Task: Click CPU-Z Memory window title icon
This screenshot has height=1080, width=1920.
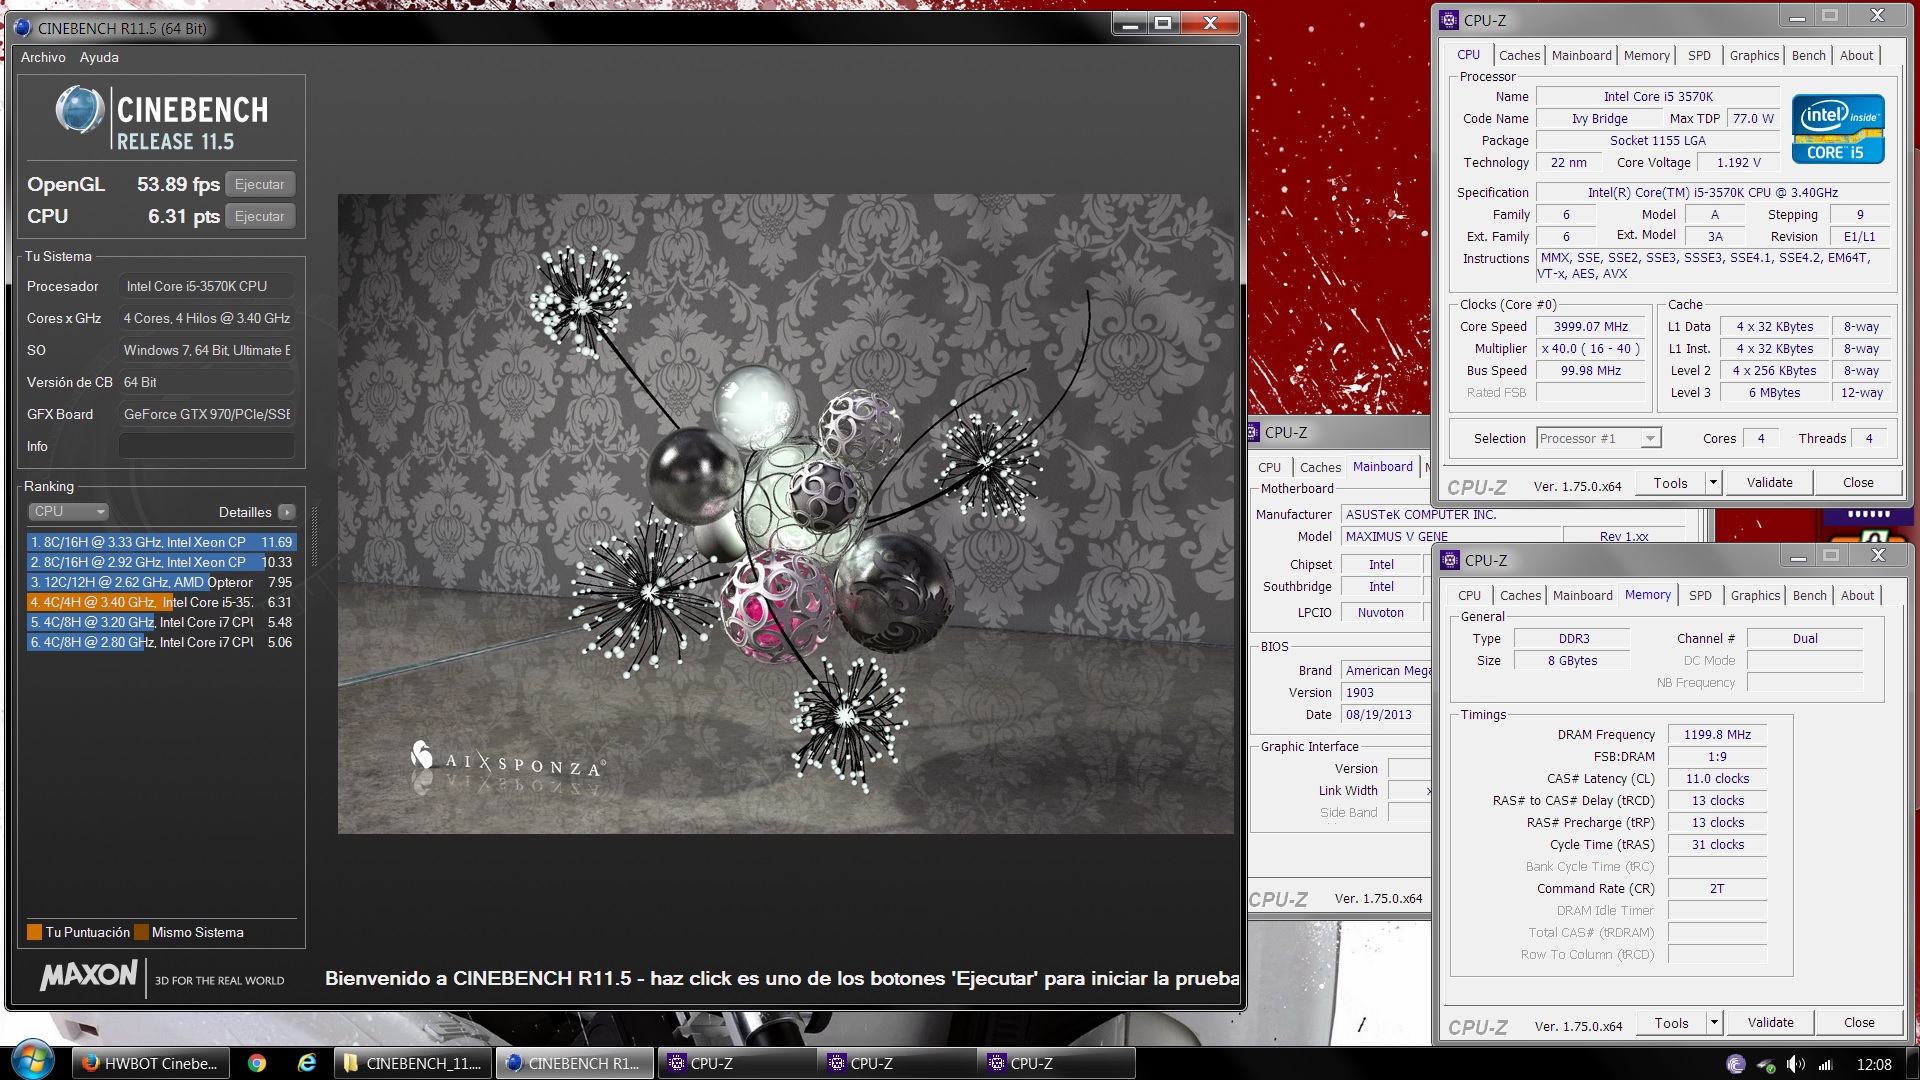Action: (x=1450, y=560)
